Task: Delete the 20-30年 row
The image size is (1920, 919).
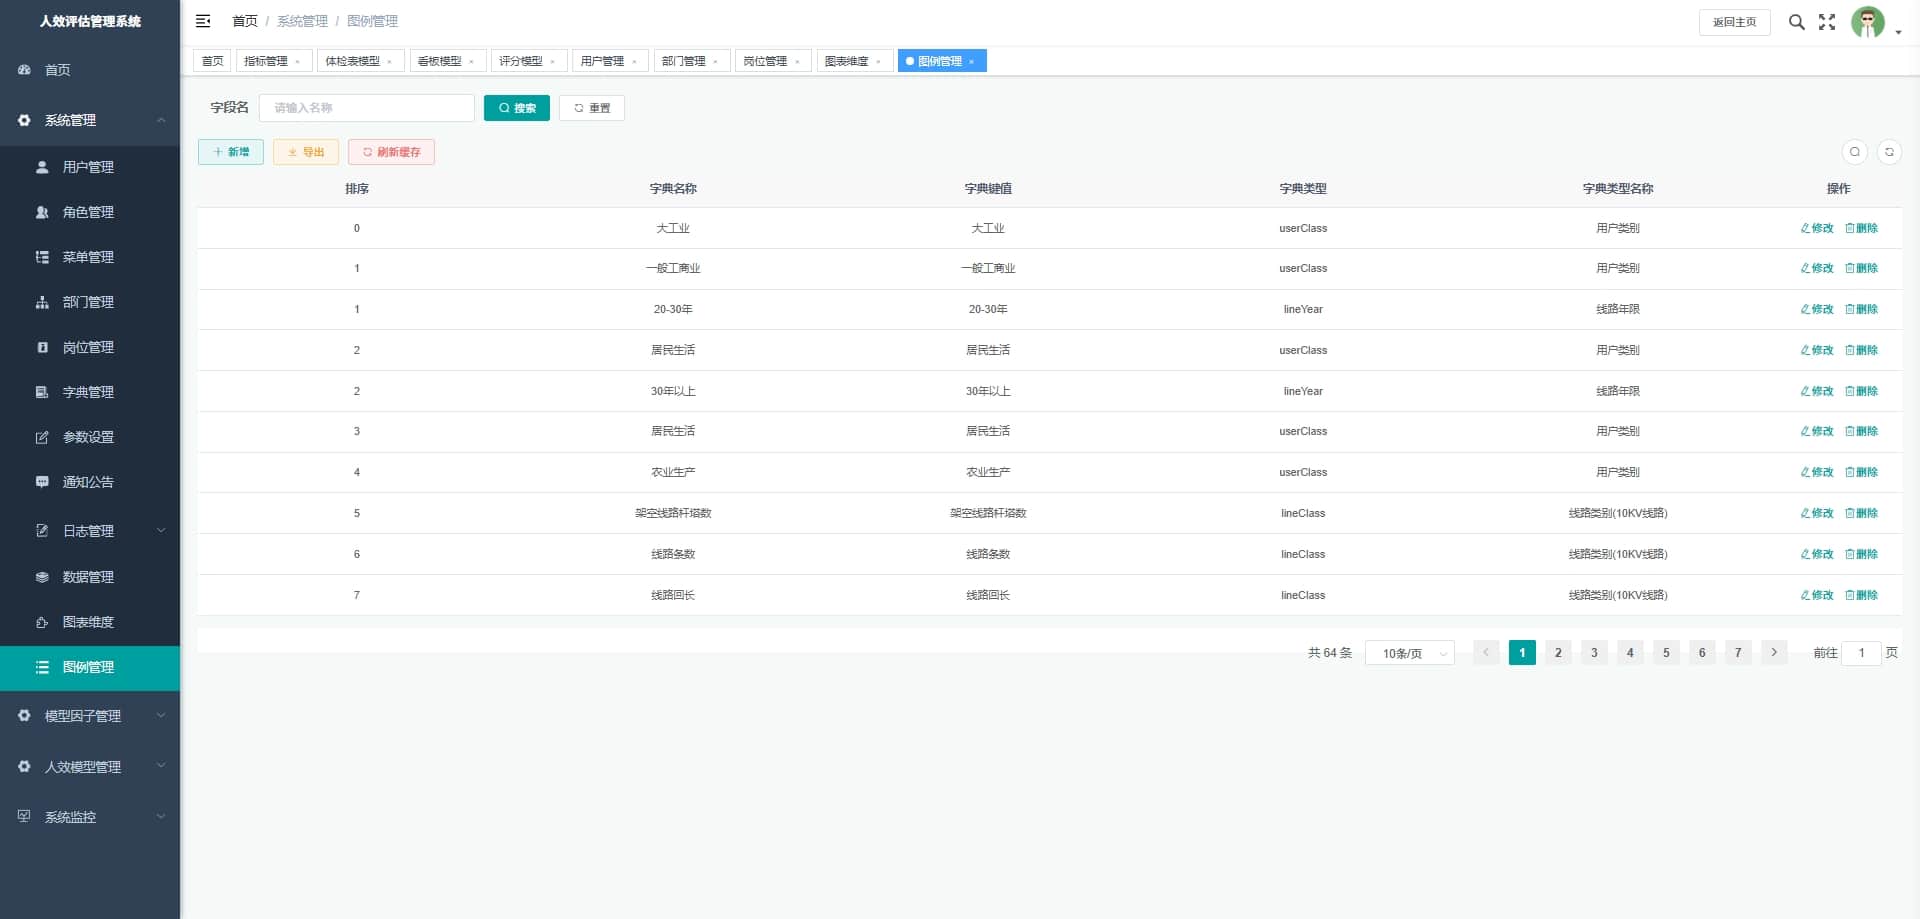Action: pyautogui.click(x=1861, y=309)
